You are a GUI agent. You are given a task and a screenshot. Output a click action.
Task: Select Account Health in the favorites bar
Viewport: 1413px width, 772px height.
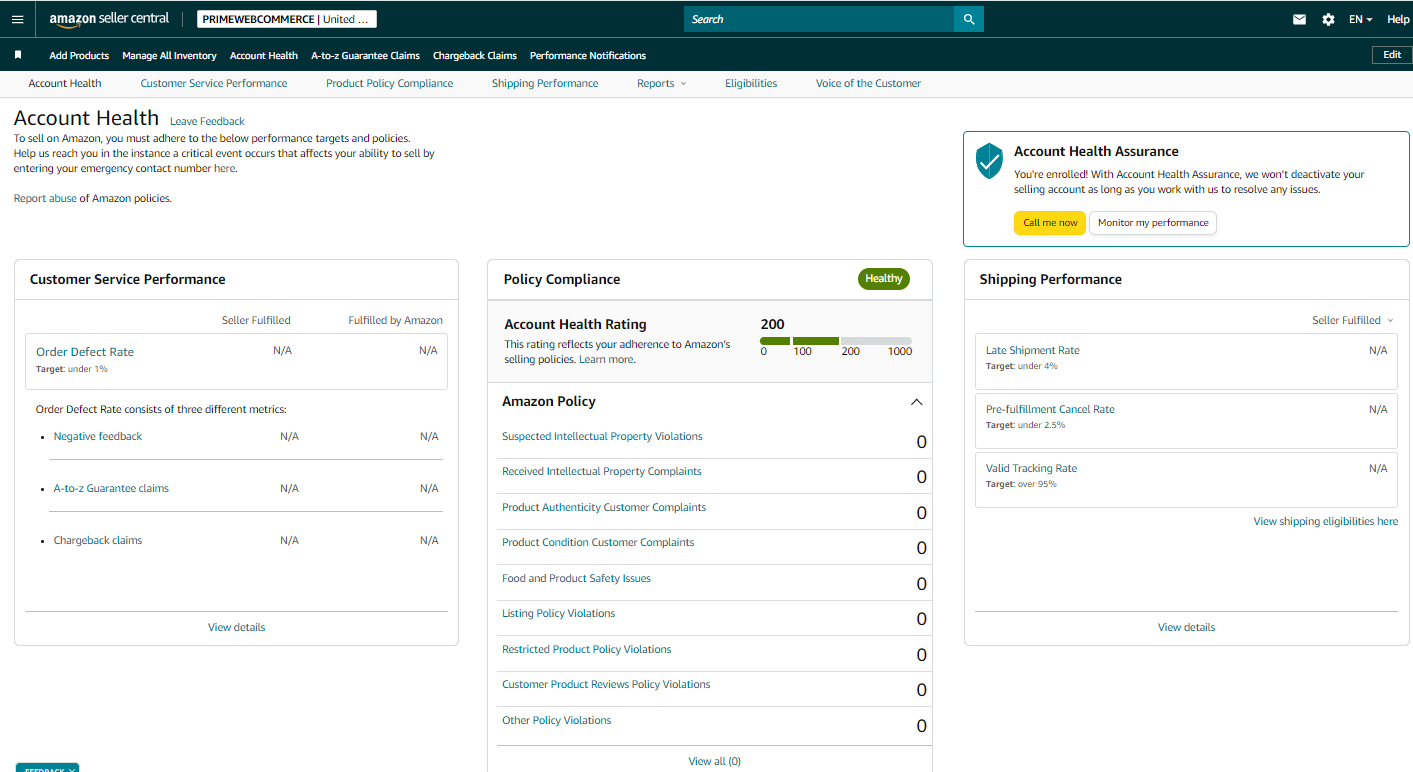click(x=264, y=55)
